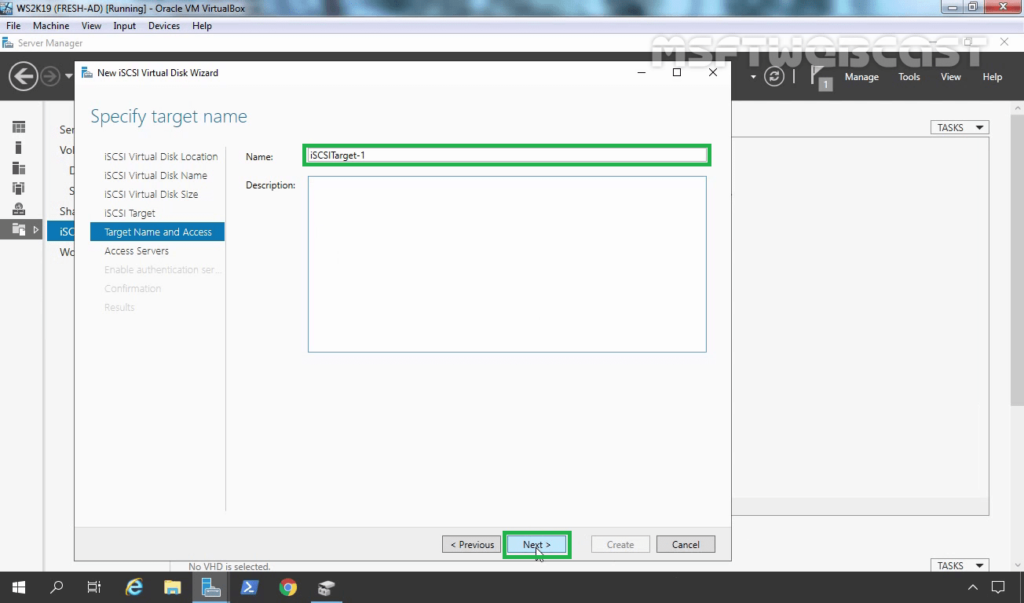Open the Local Server sidebar icon
This screenshot has height=603, width=1024.
point(19,148)
